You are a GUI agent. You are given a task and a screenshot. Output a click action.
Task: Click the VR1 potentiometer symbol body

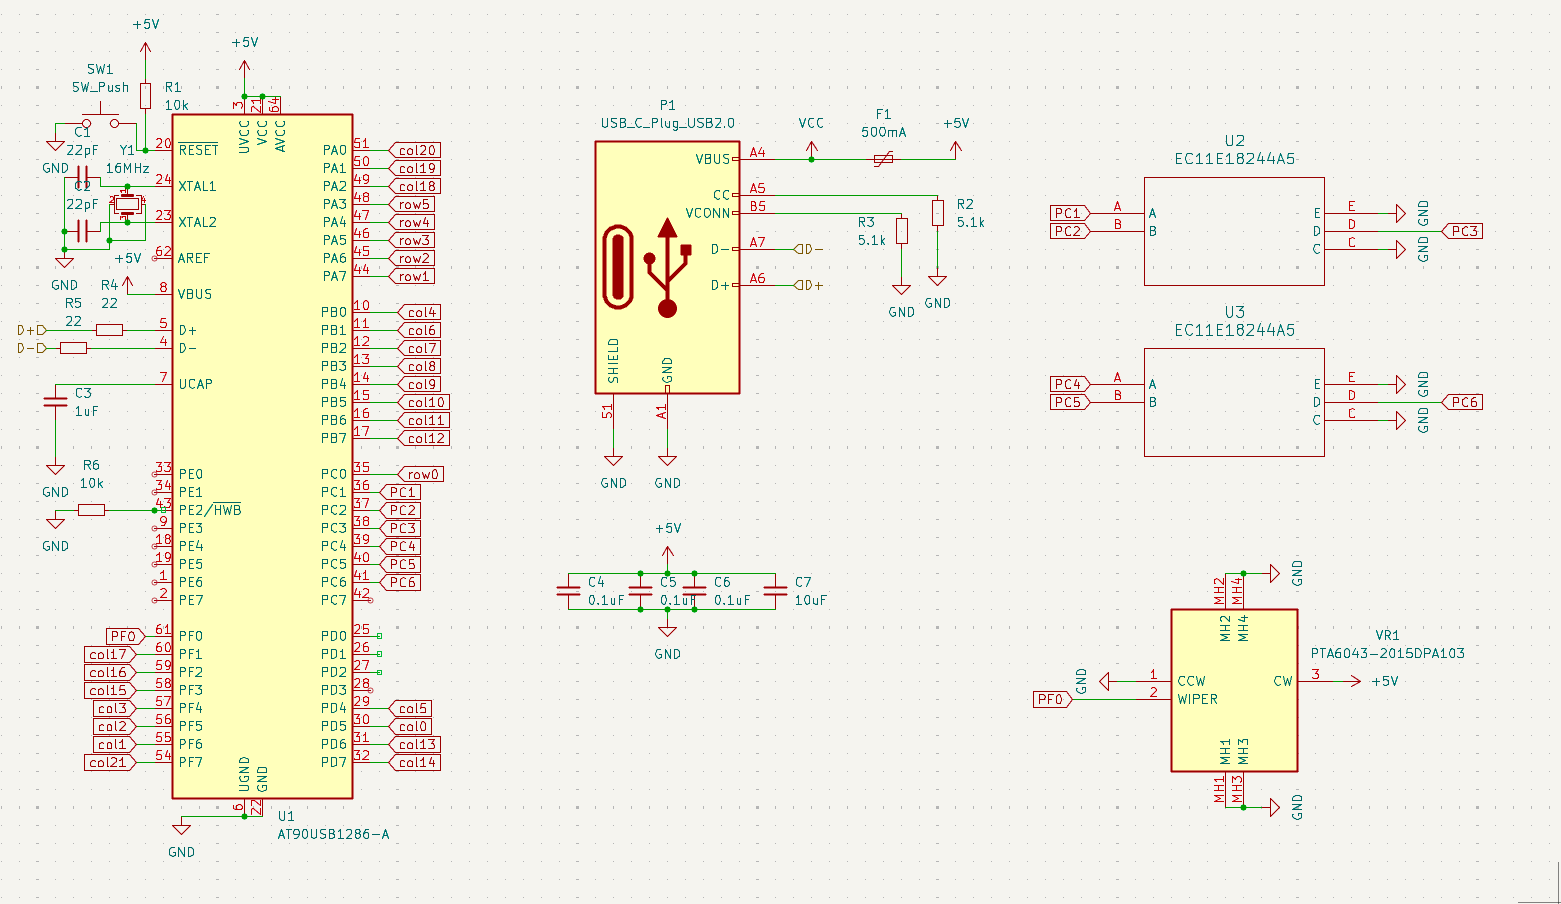pyautogui.click(x=1234, y=690)
